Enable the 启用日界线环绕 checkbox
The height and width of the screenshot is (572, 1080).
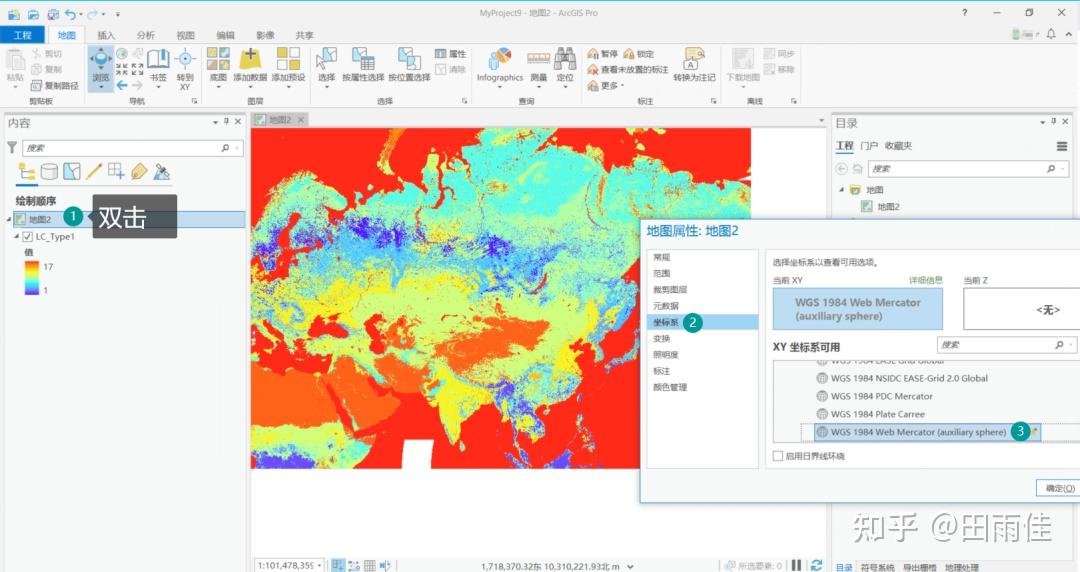click(x=778, y=456)
